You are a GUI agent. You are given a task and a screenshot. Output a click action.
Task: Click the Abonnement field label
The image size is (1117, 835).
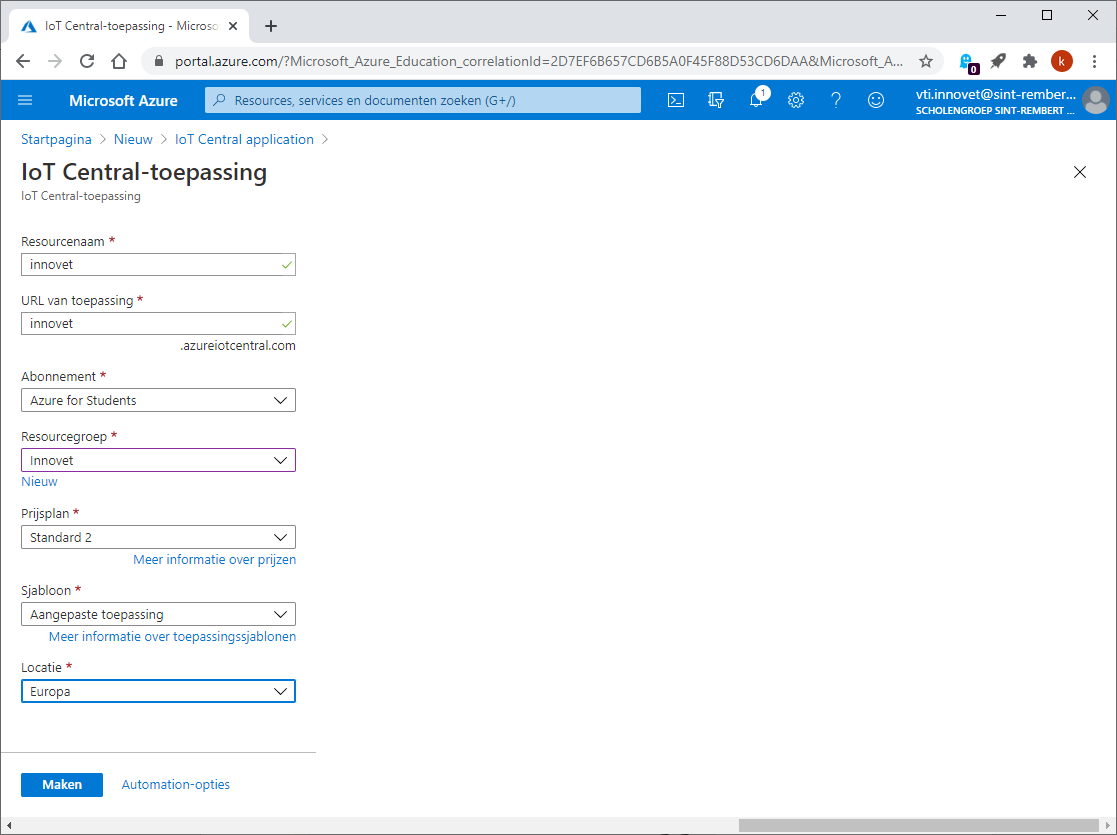pyautogui.click(x=58, y=376)
